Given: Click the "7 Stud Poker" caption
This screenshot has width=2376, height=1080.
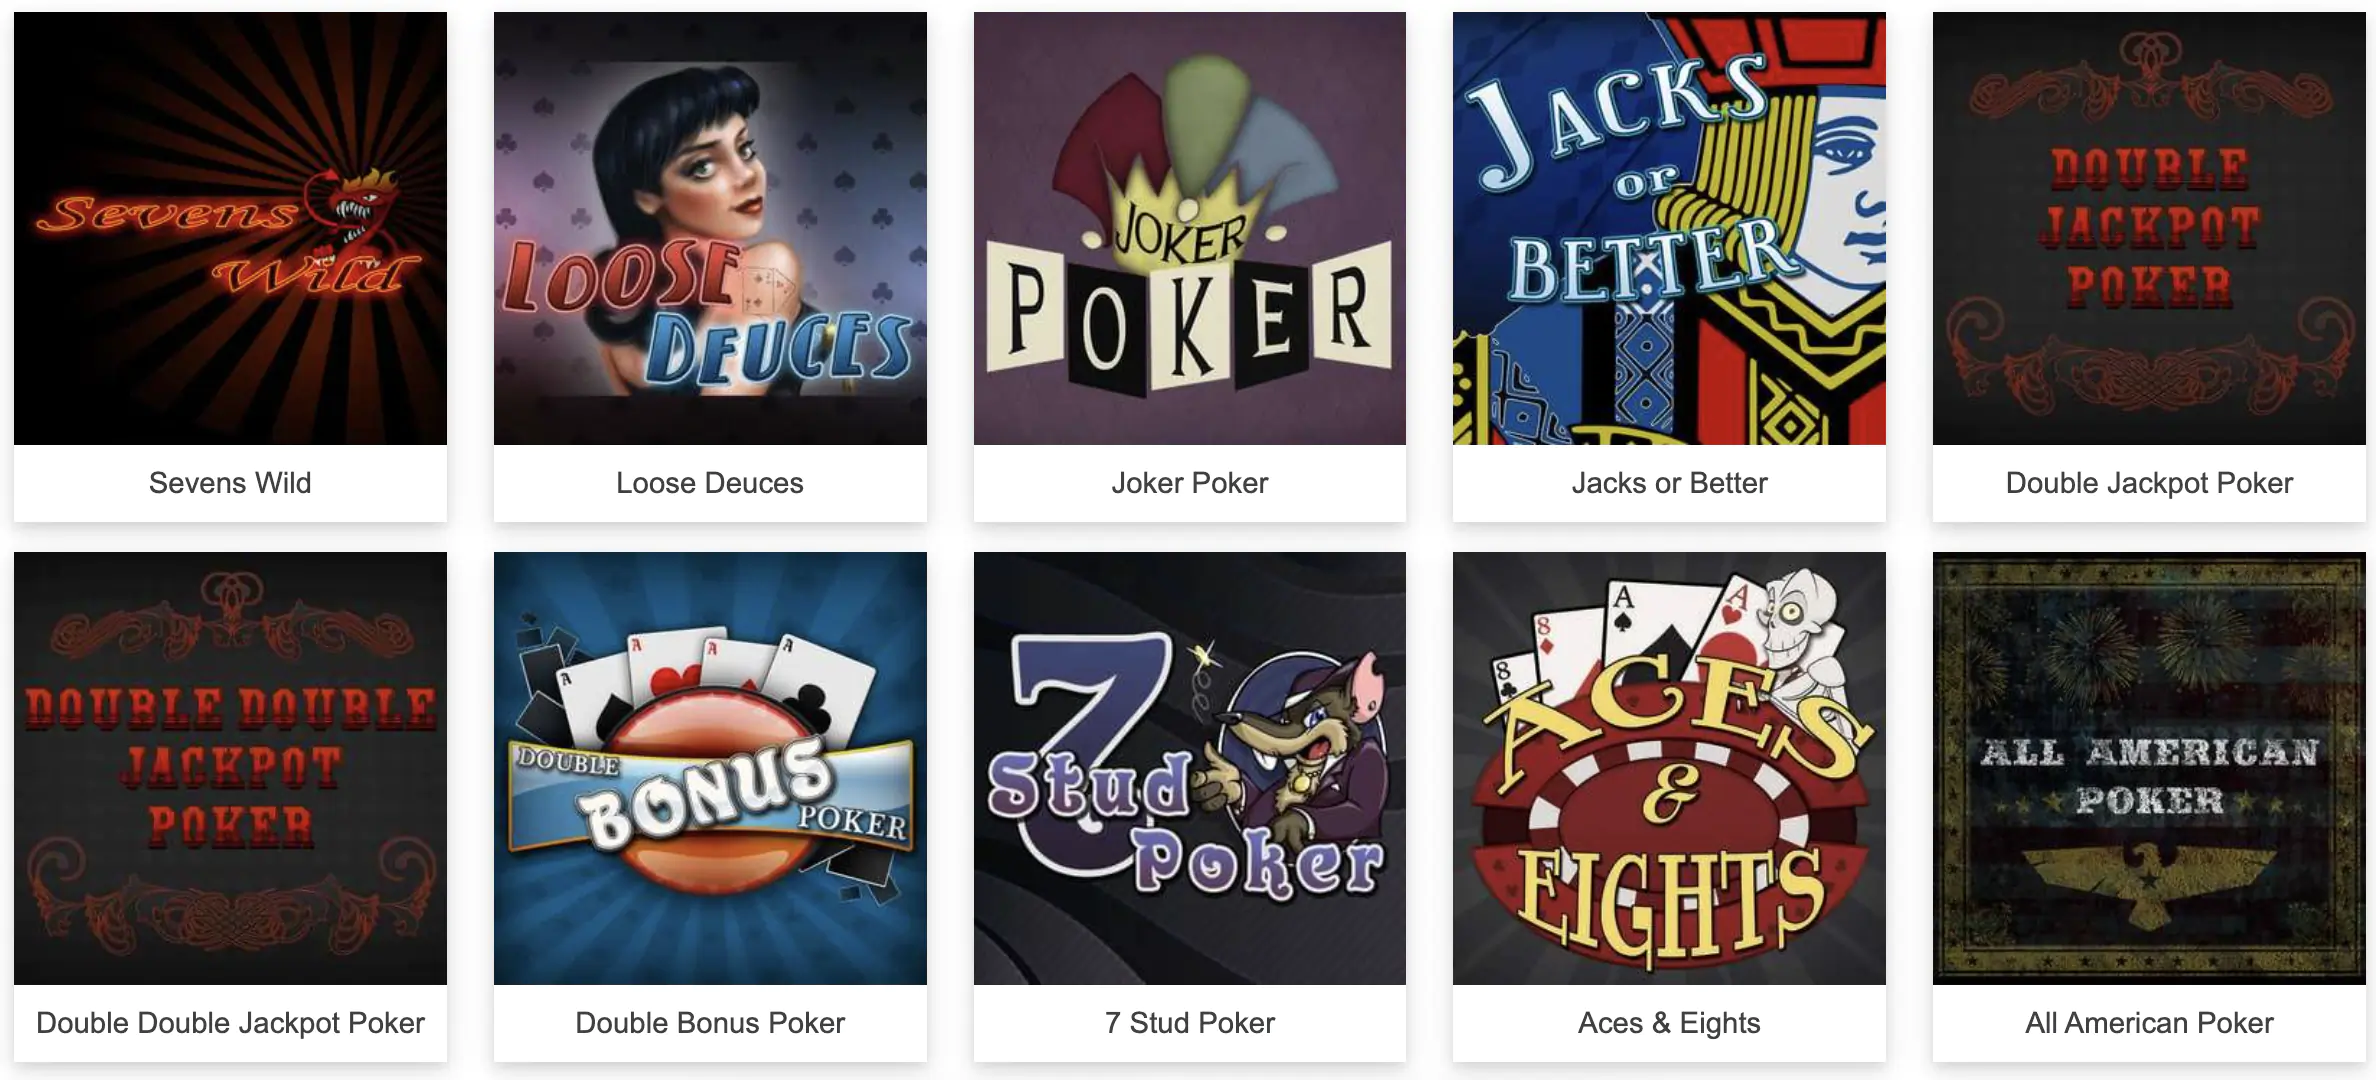Looking at the screenshot, I should (x=1190, y=1023).
